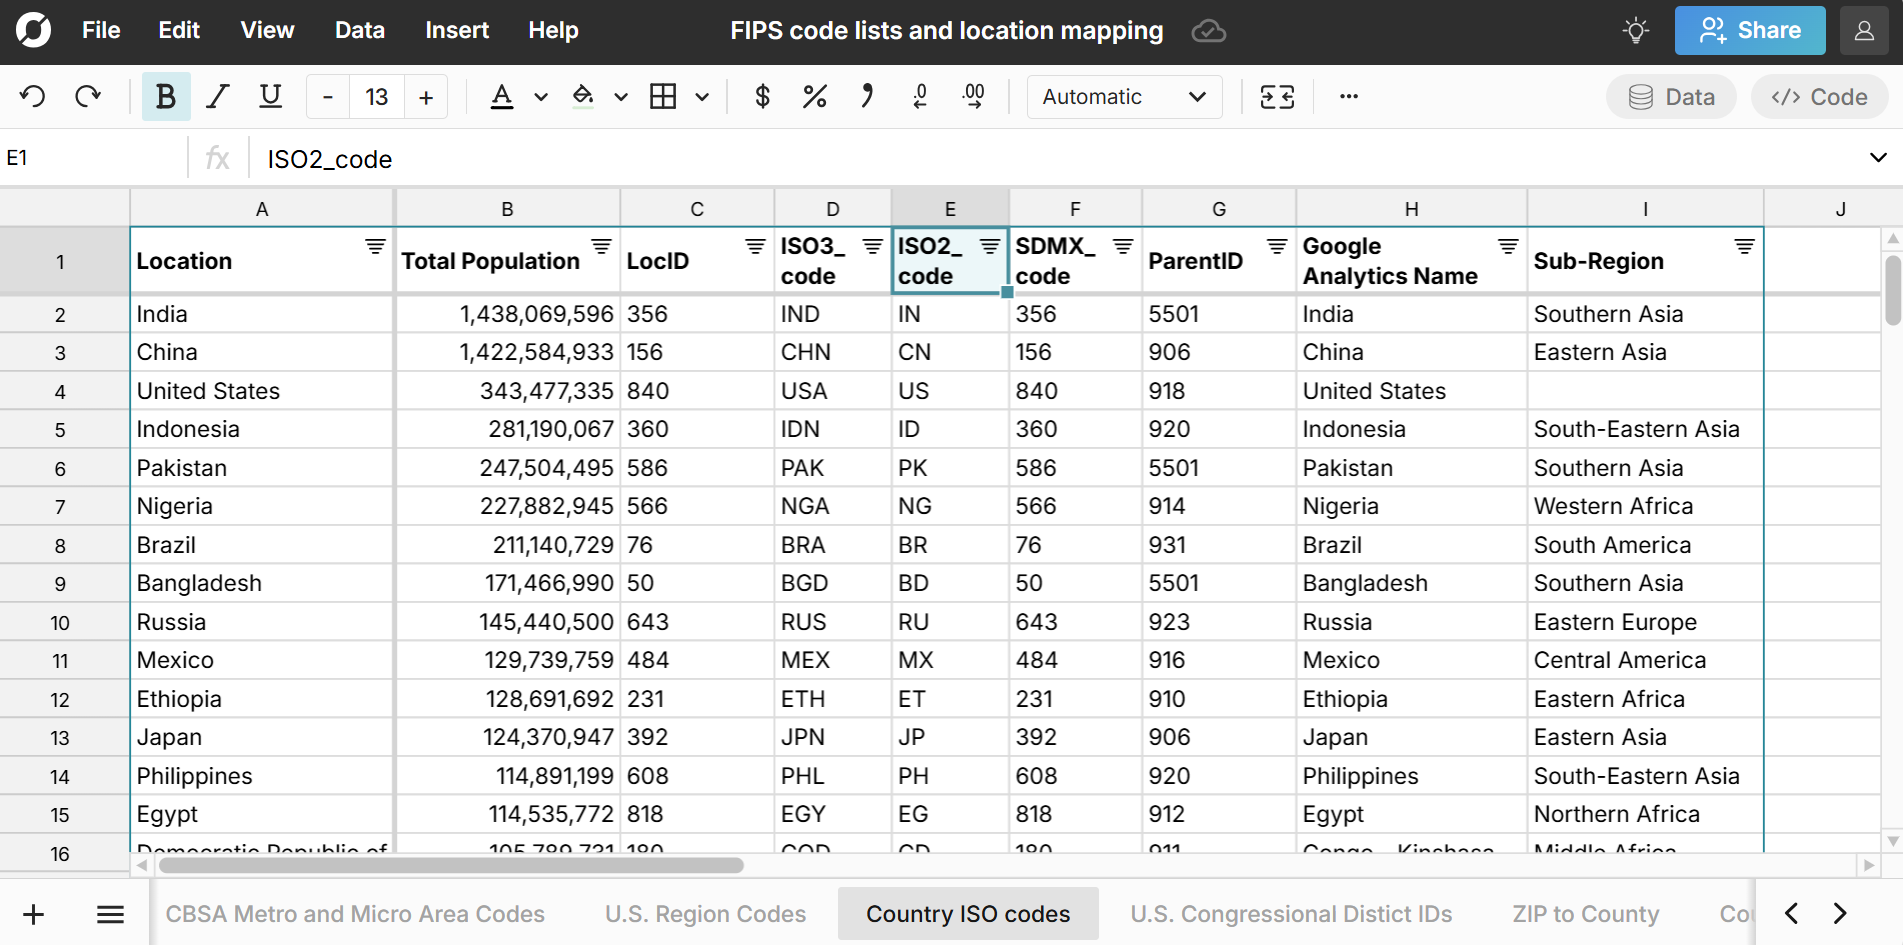Click the undo arrow icon
The image size is (1903, 945).
coord(33,97)
